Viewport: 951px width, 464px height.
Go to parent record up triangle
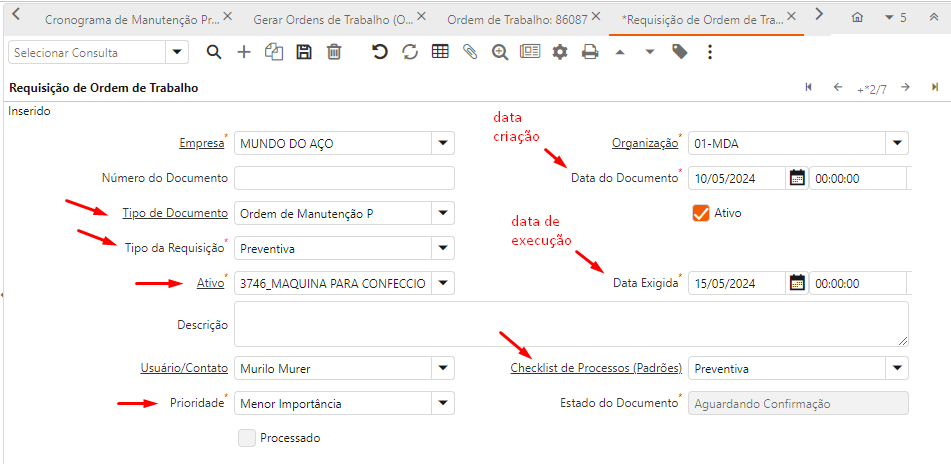[619, 53]
